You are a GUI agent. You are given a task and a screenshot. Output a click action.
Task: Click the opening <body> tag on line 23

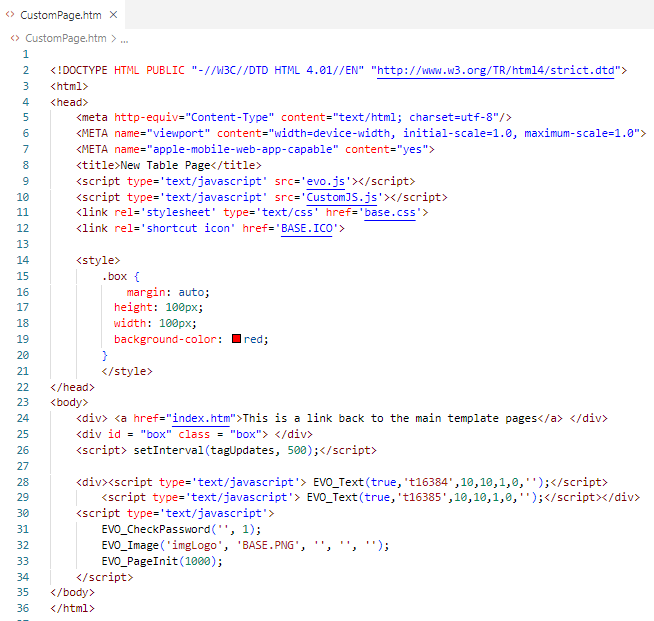coord(69,402)
